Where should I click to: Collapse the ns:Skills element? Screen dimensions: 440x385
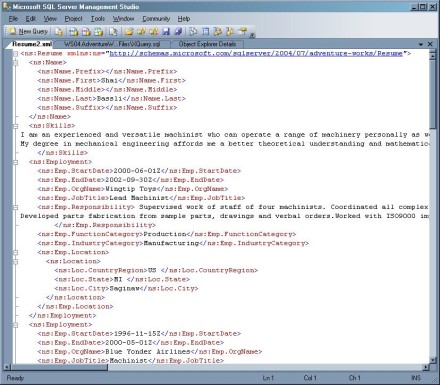(15, 126)
